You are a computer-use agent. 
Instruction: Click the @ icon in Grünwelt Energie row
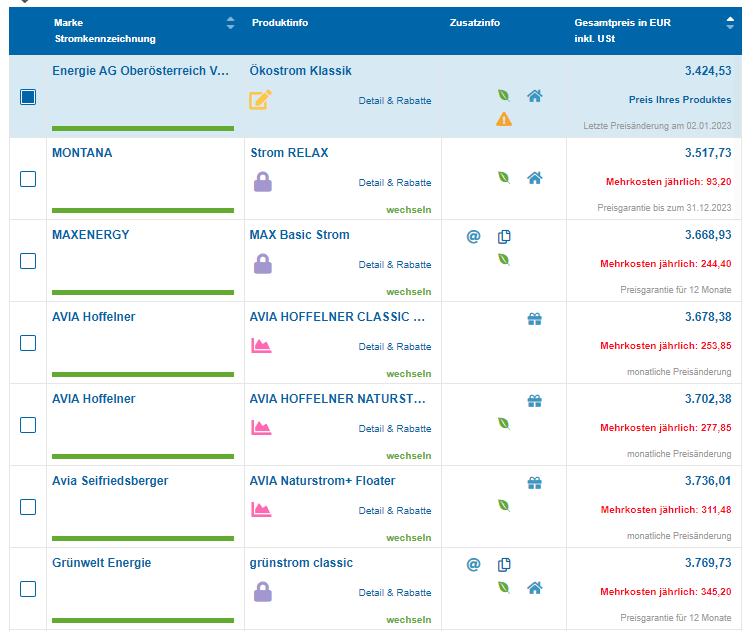474,565
